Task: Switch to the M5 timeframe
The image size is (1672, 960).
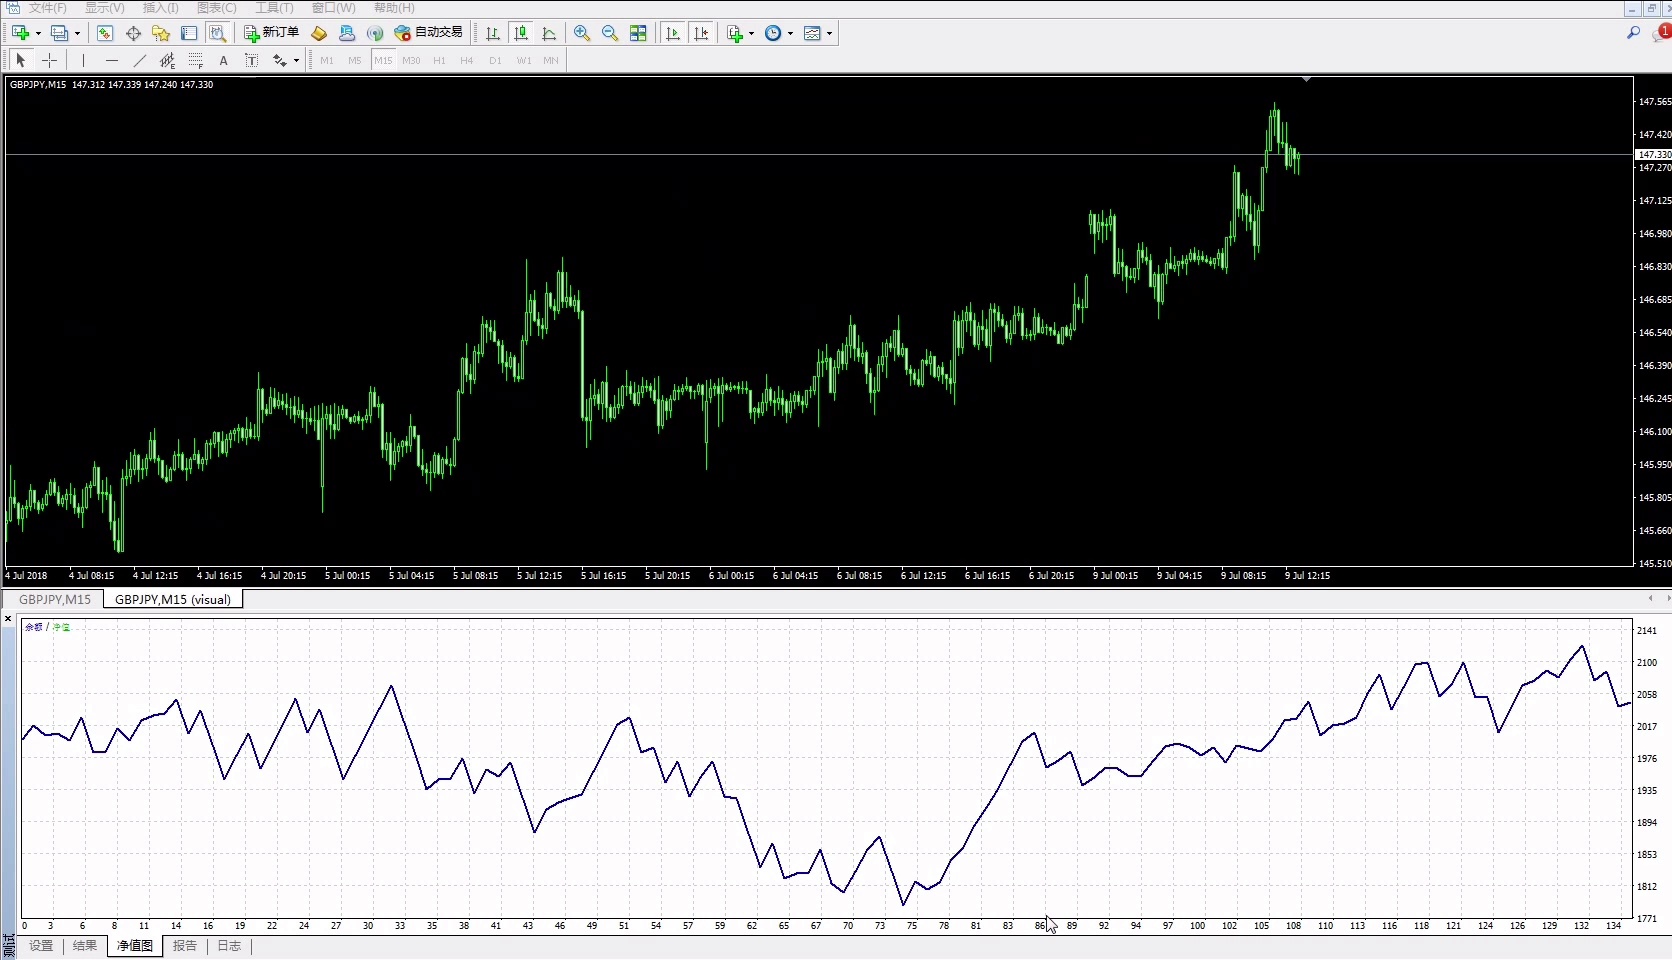Action: [354, 60]
